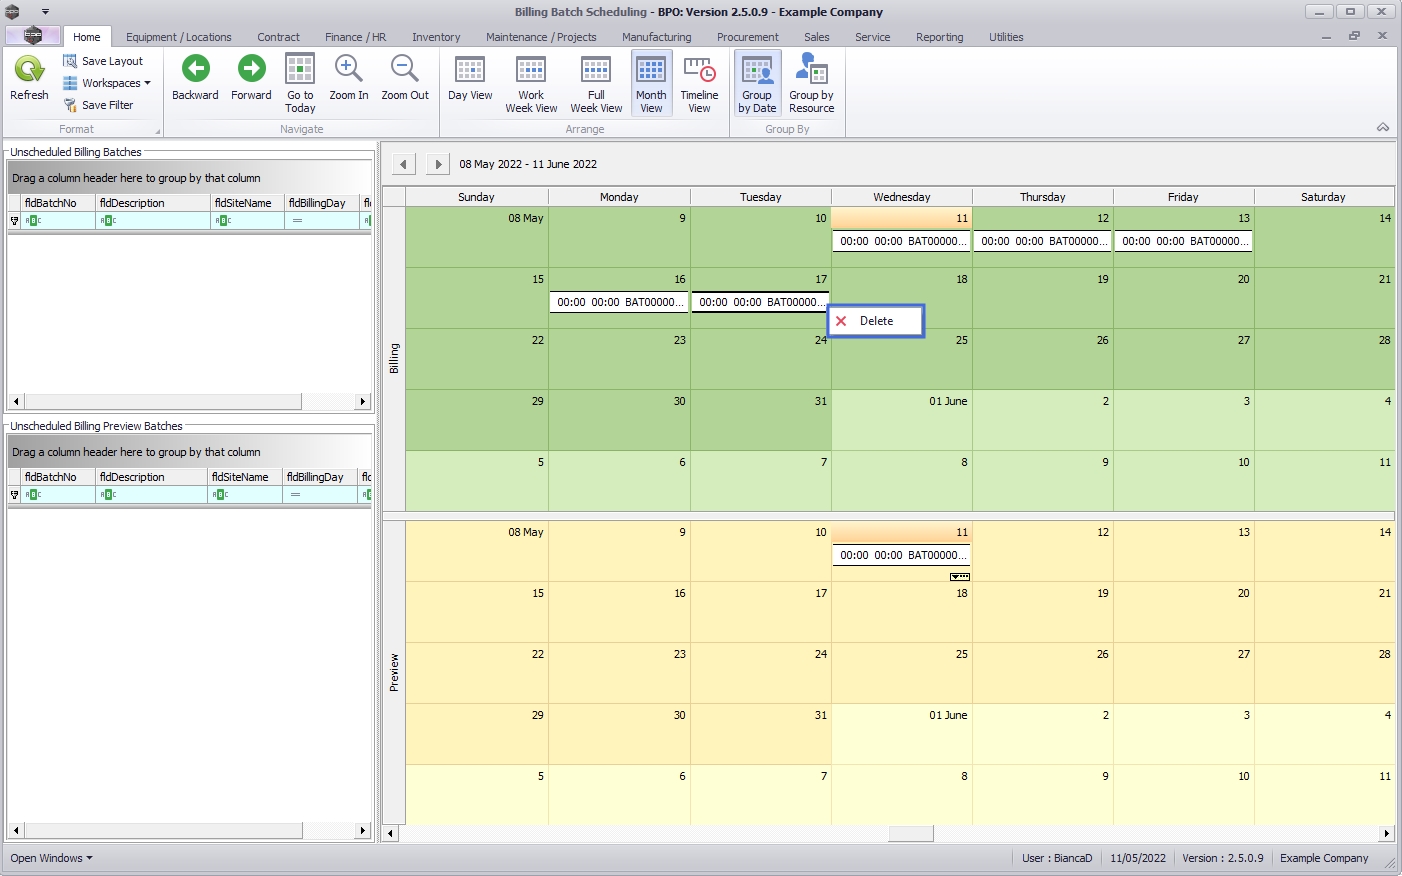The width and height of the screenshot is (1402, 876).
Task: Click fldDescription filter cell in Unscheduled Billing Batches
Action: pyautogui.click(x=153, y=220)
